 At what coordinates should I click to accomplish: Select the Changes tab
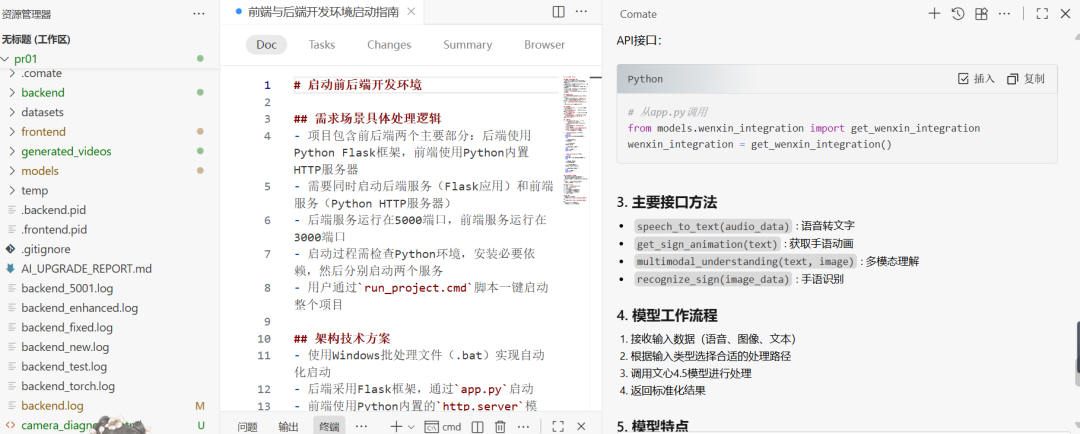[389, 45]
